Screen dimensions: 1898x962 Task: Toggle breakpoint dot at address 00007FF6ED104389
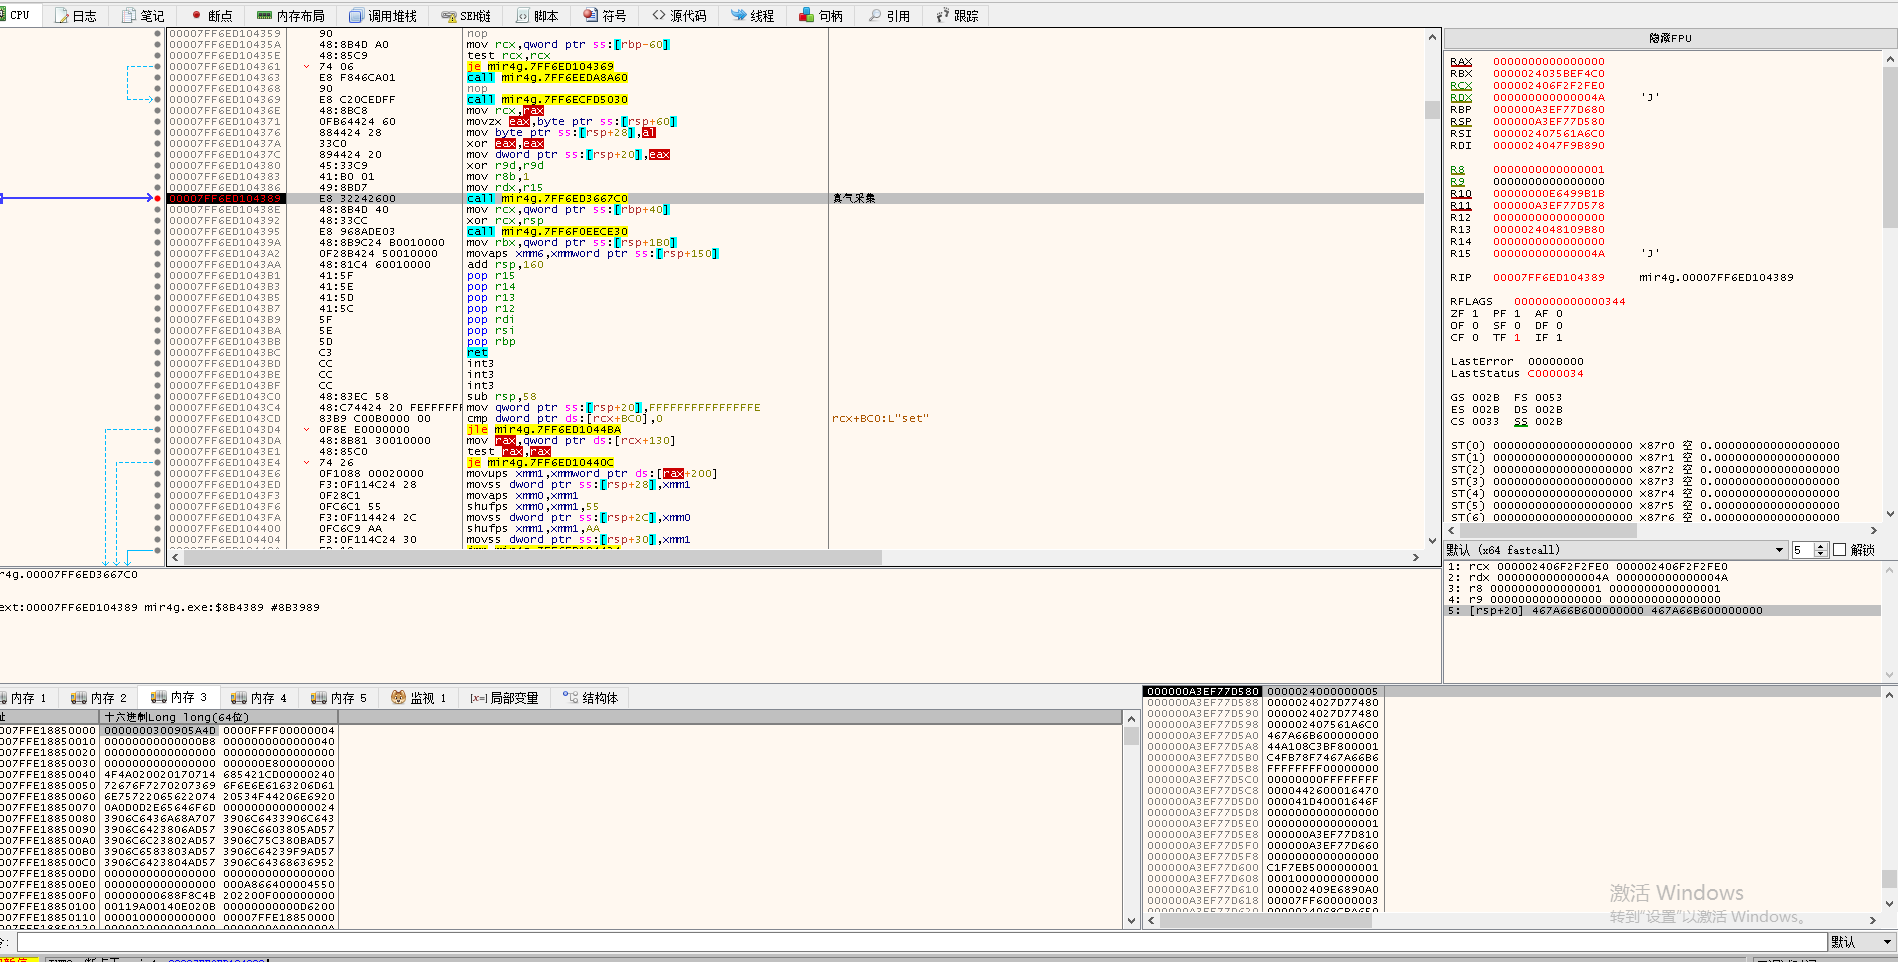tap(158, 199)
